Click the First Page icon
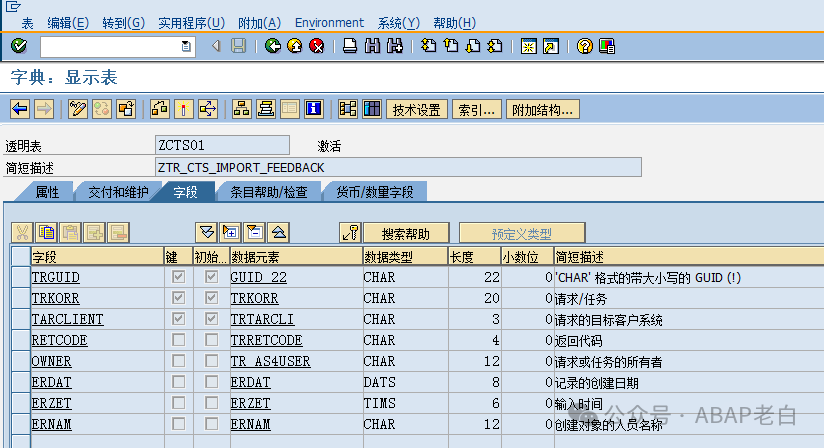824x448 pixels. (429, 46)
